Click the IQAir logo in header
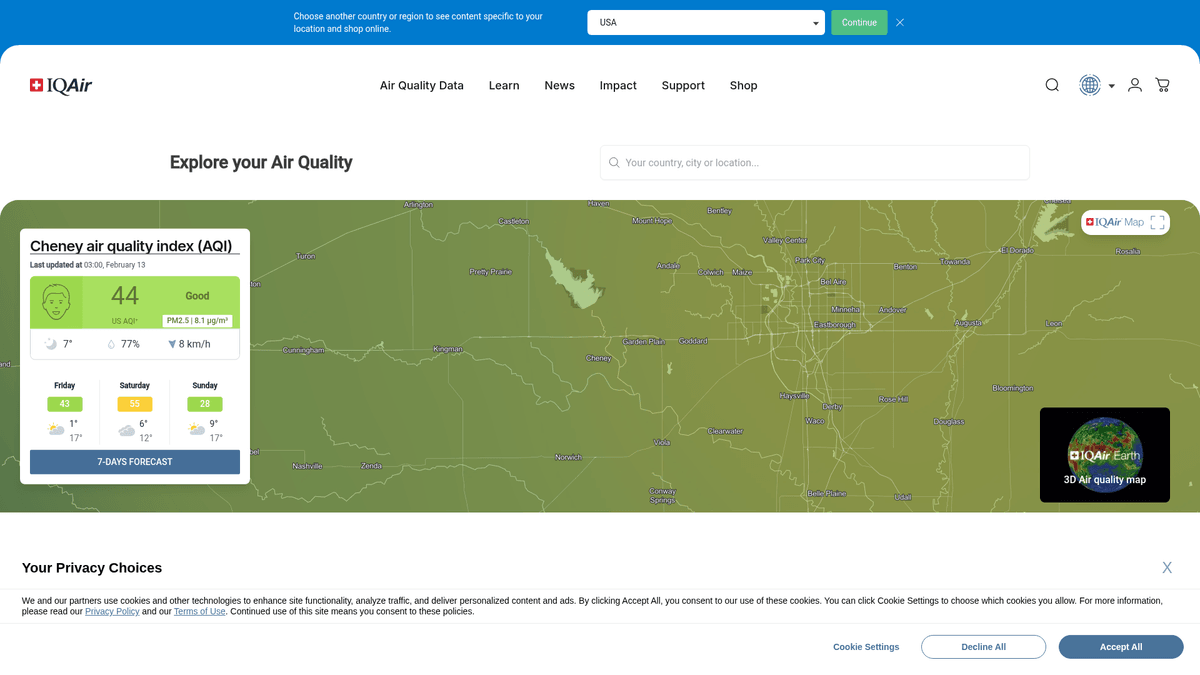 click(x=61, y=86)
